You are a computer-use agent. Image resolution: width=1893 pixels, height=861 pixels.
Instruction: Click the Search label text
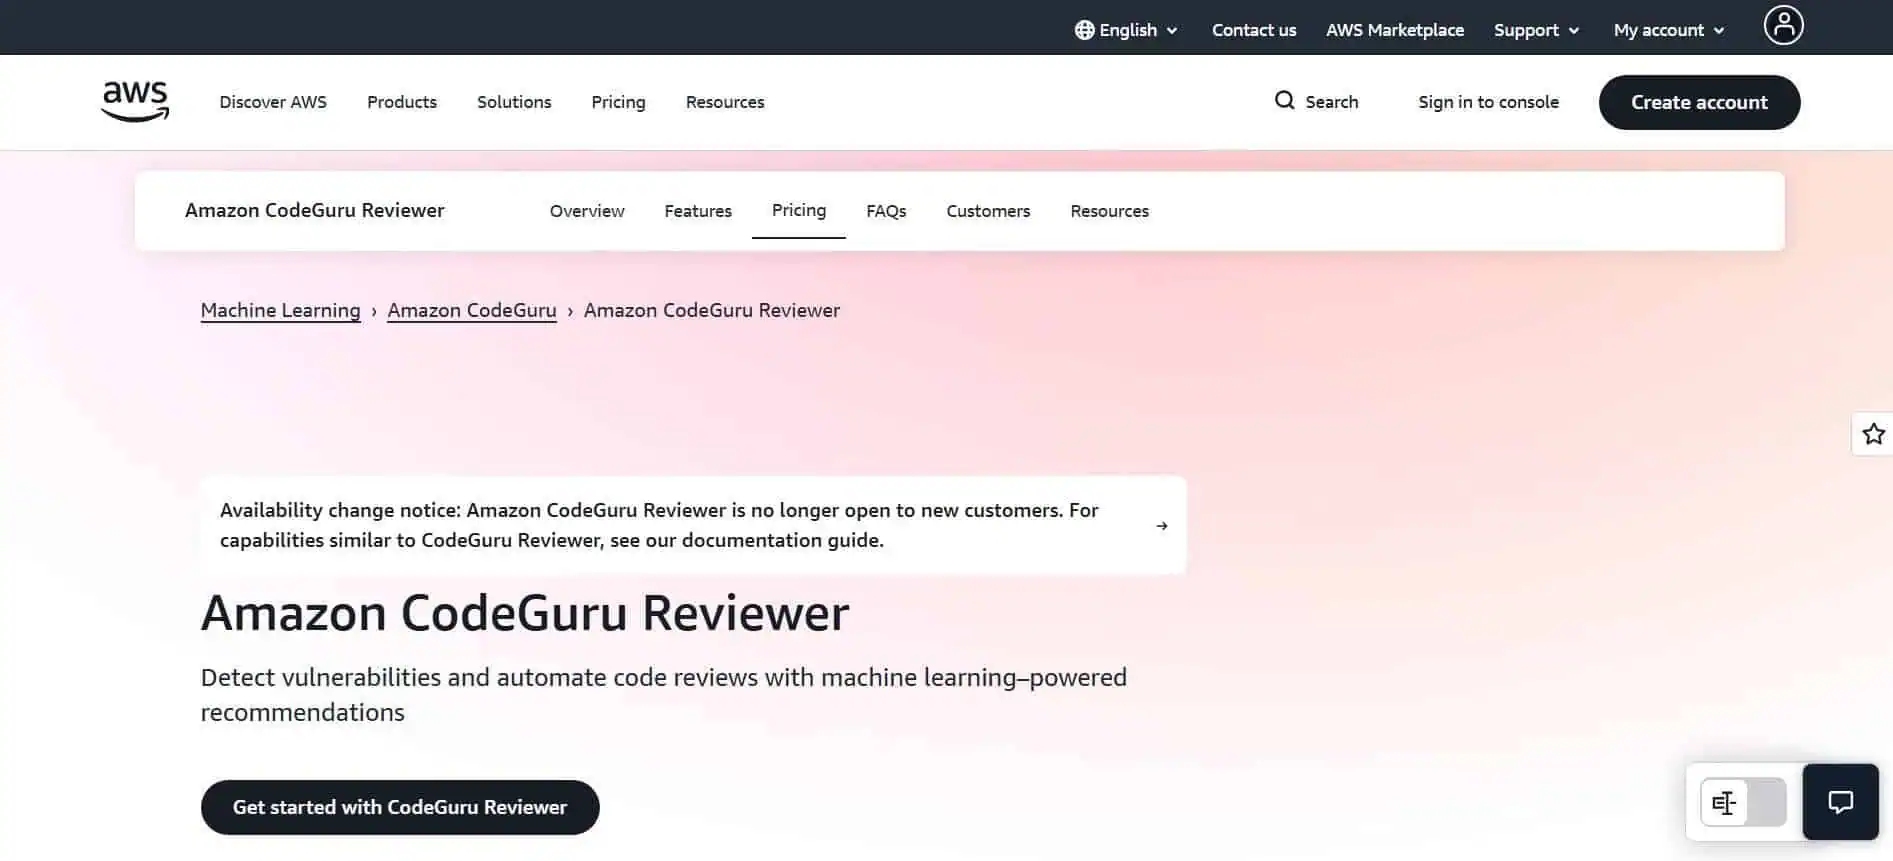click(1332, 102)
